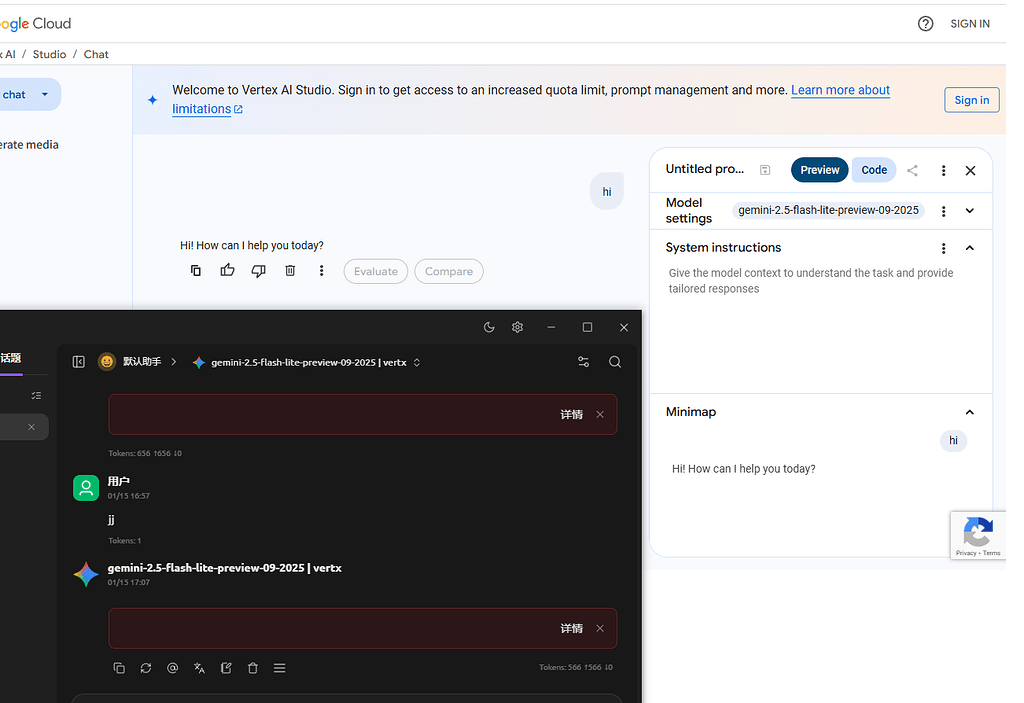Open System instructions three-dot menu

tap(944, 248)
